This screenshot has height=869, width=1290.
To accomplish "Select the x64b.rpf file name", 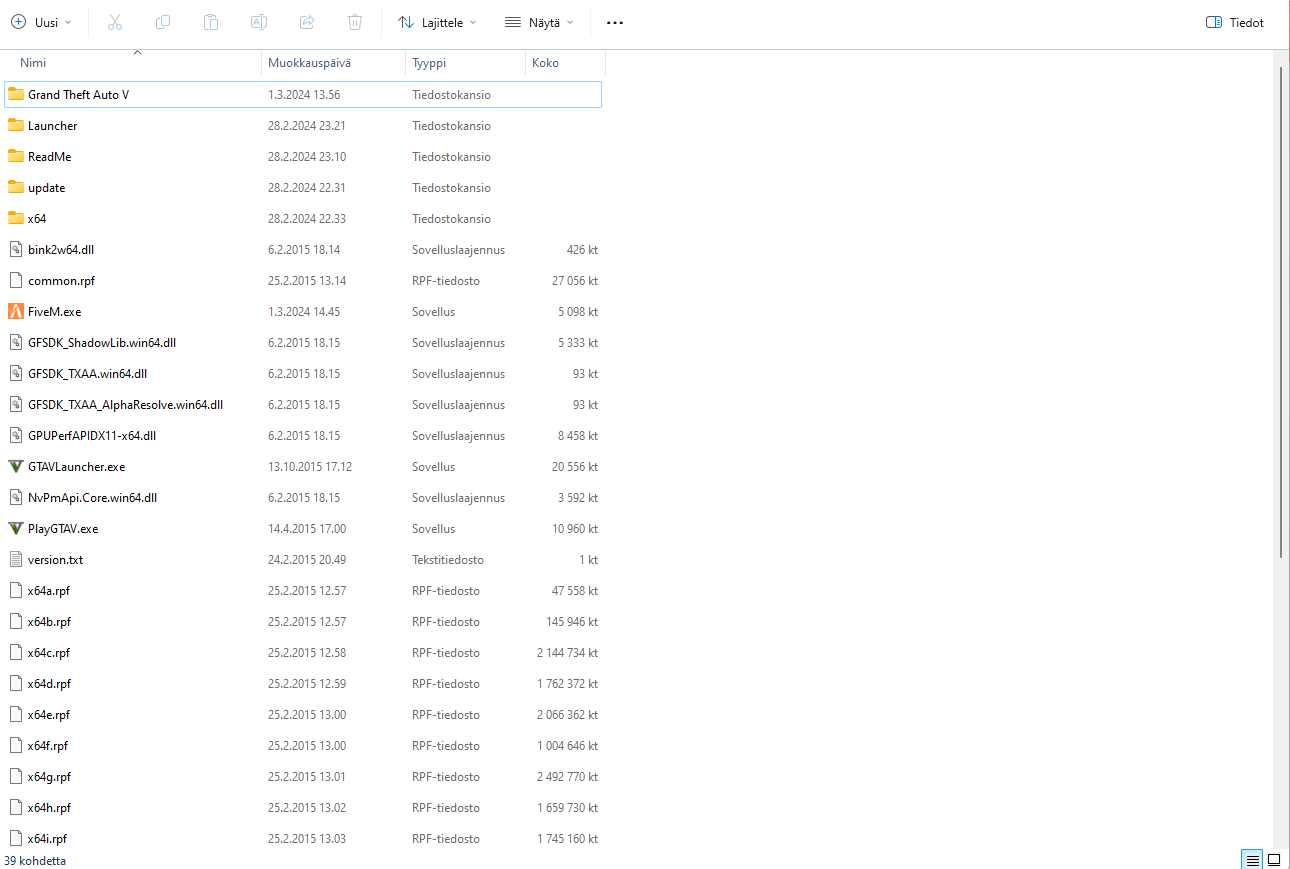I will pos(49,622).
